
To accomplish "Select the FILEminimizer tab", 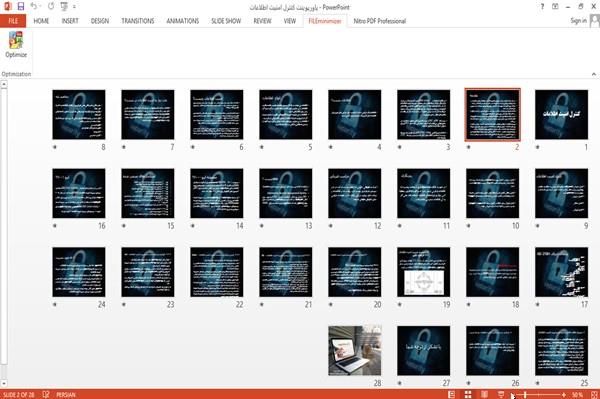I will (325, 21).
